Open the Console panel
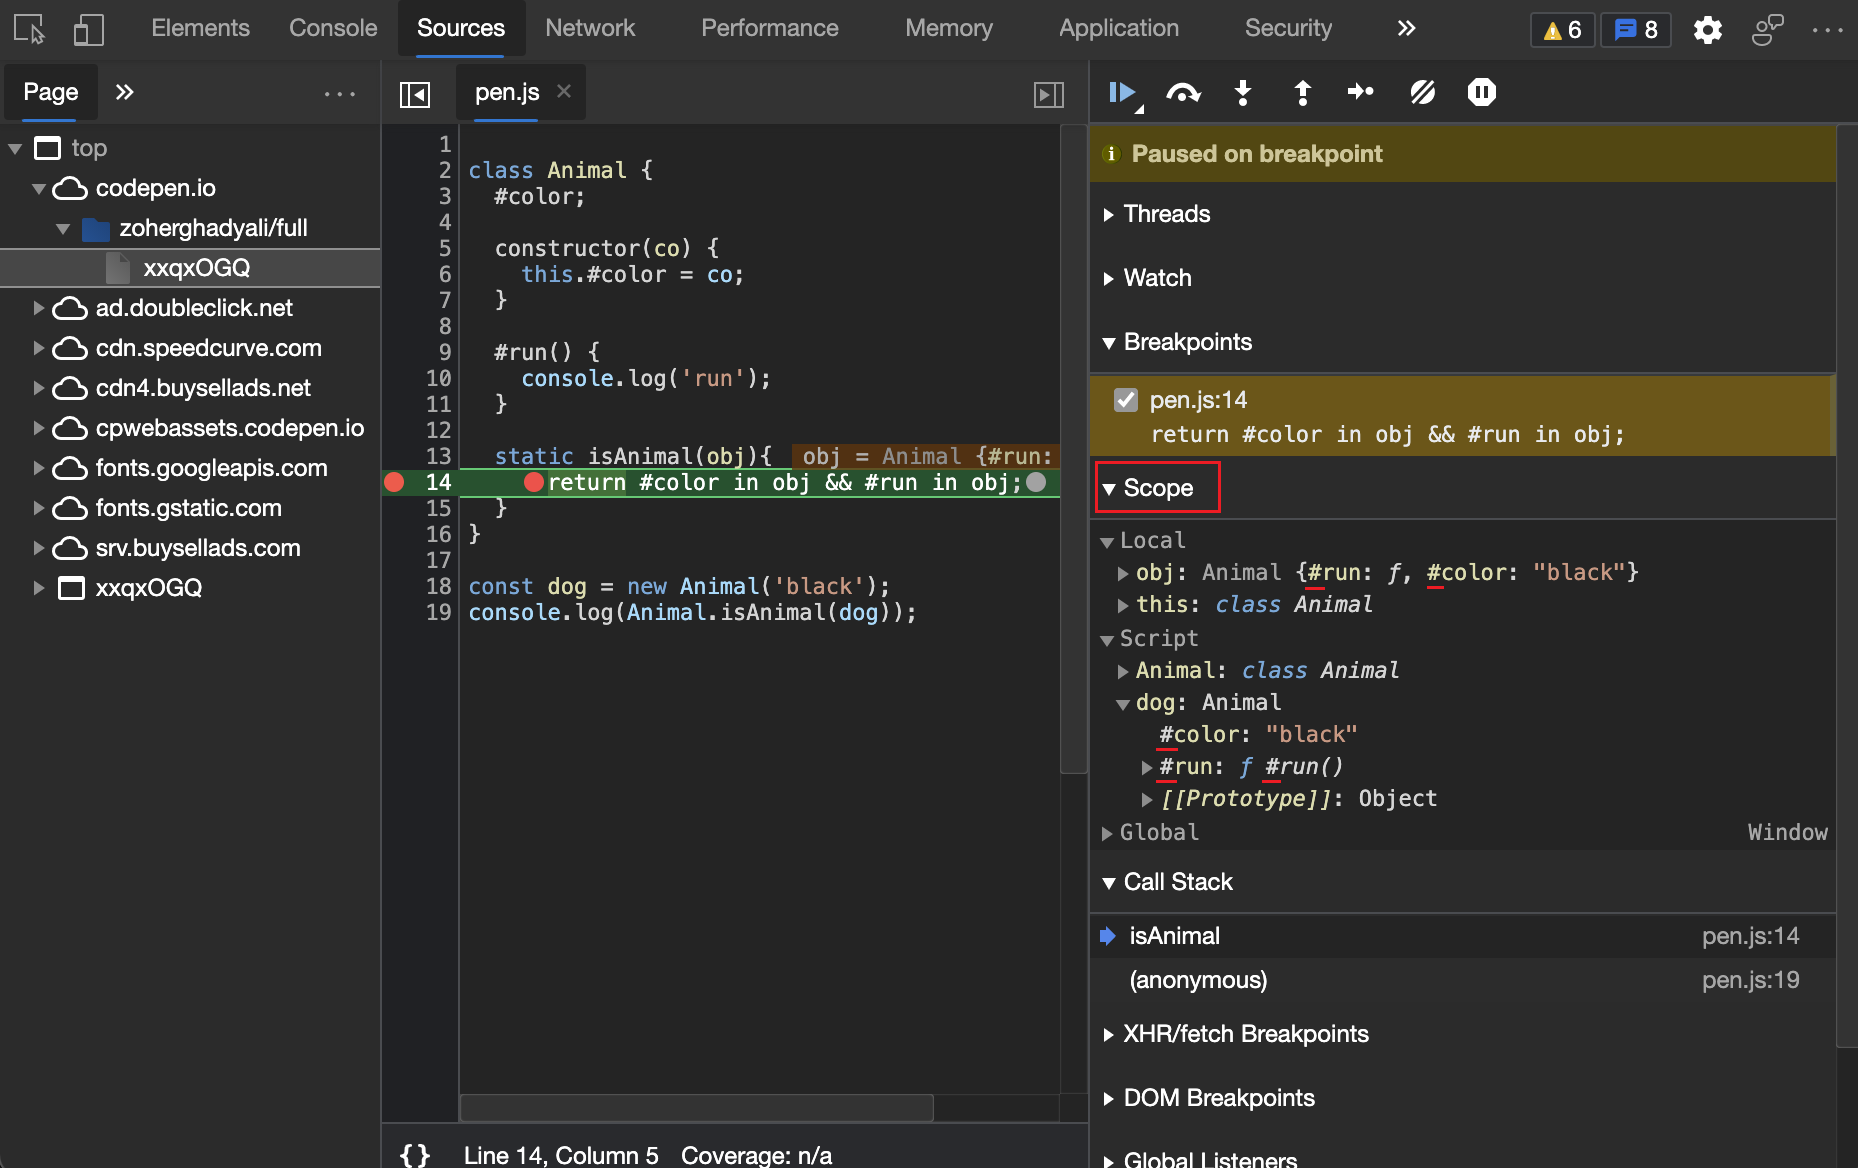This screenshot has width=1858, height=1168. (332, 28)
